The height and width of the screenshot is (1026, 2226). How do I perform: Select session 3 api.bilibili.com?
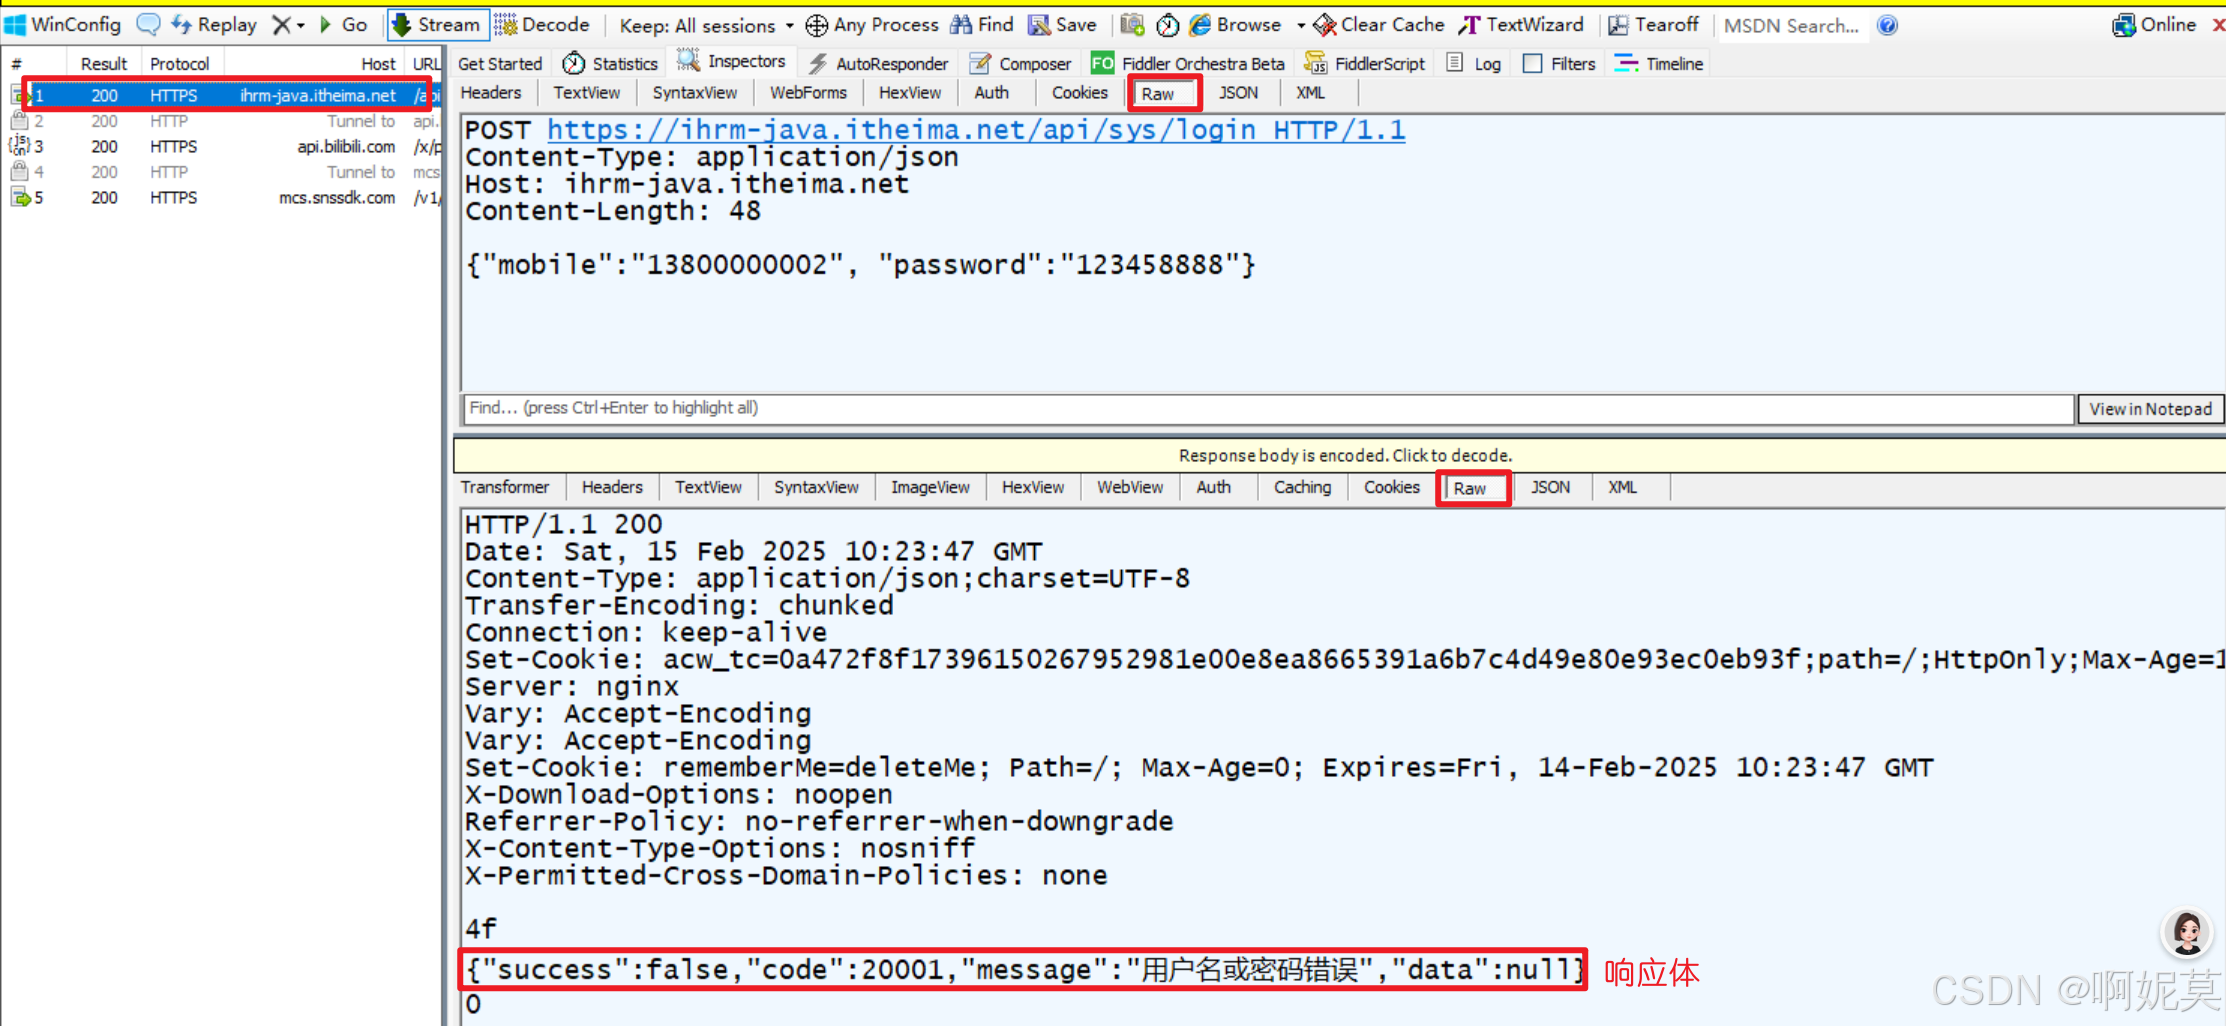click(222, 147)
